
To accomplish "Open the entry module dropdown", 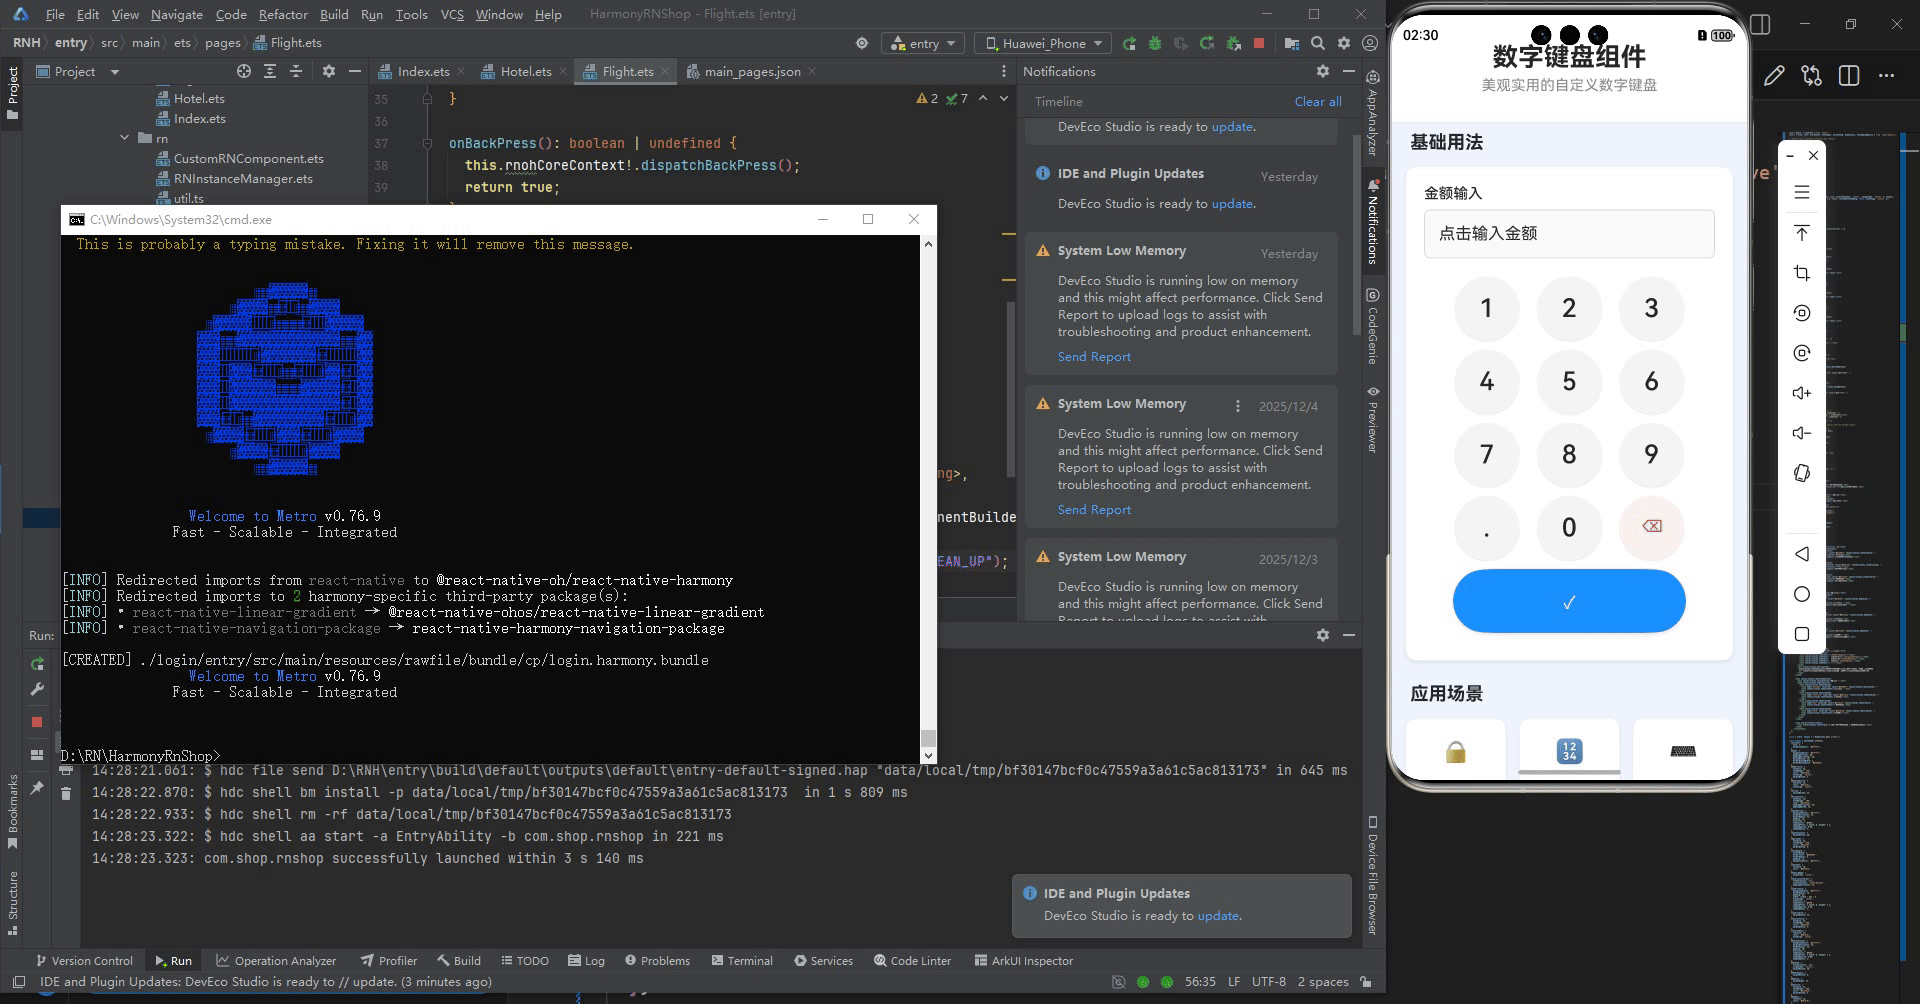I will coord(923,43).
